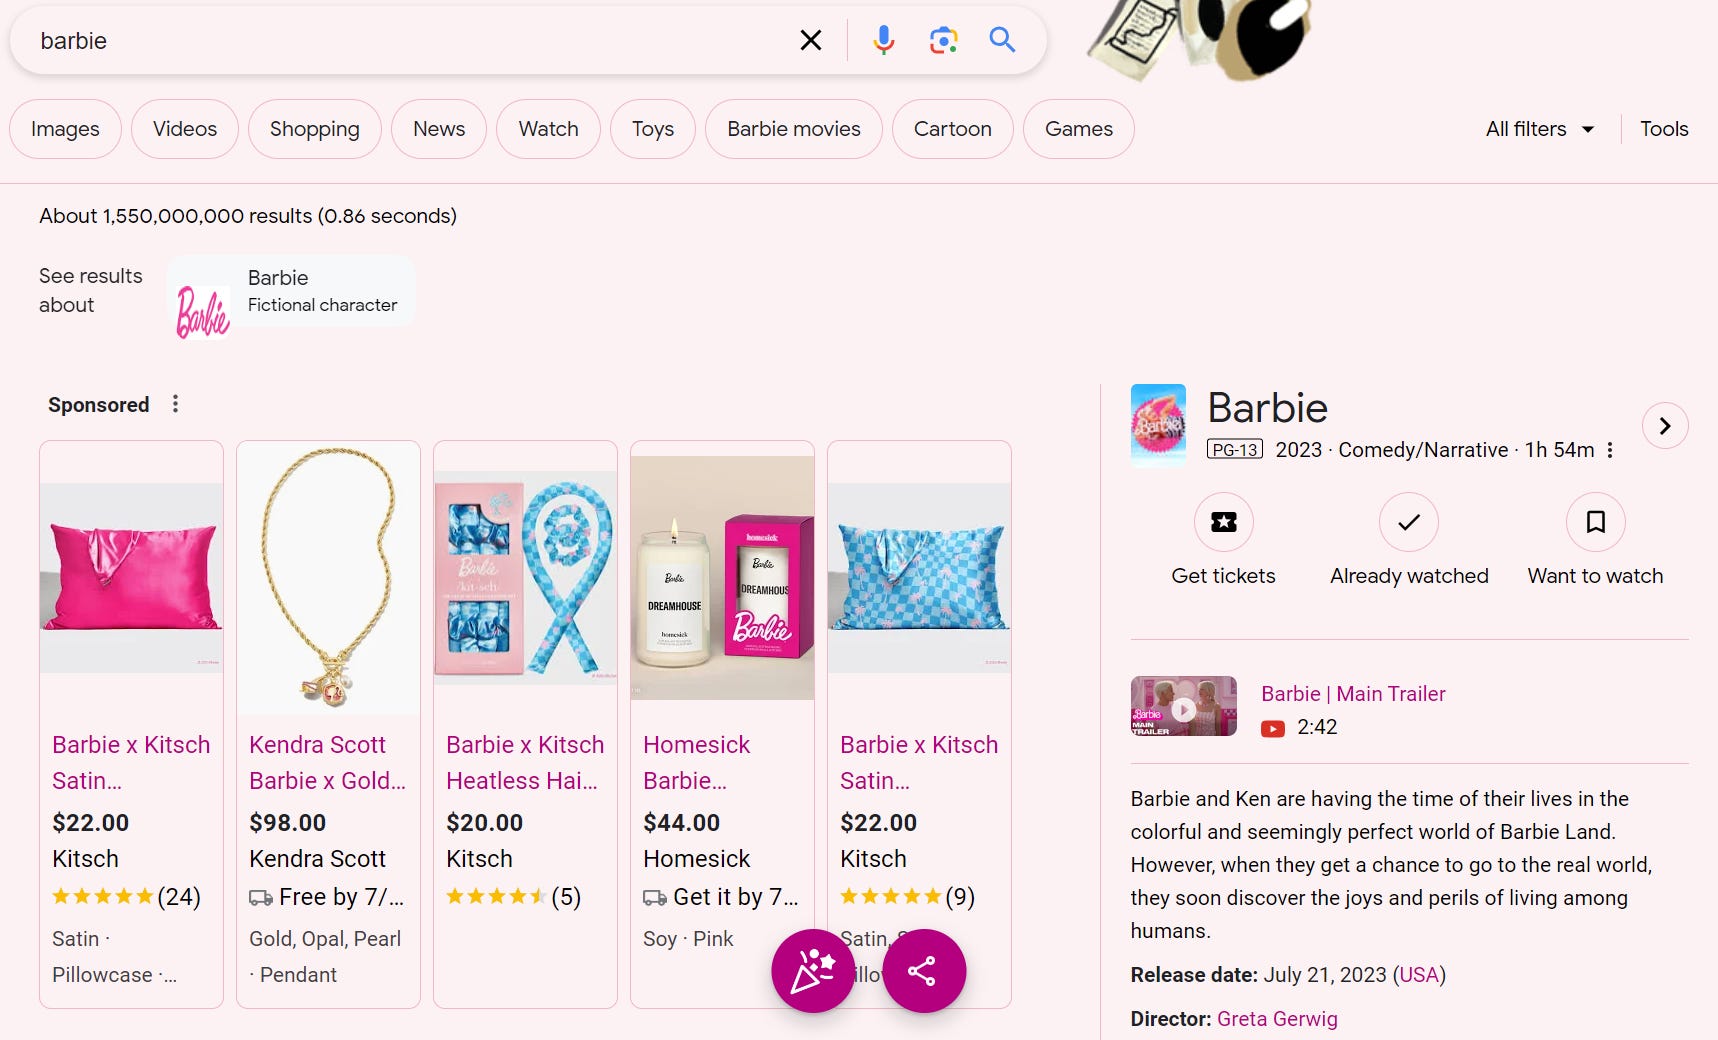Click the pink share button
The width and height of the screenshot is (1718, 1040).
tap(924, 971)
